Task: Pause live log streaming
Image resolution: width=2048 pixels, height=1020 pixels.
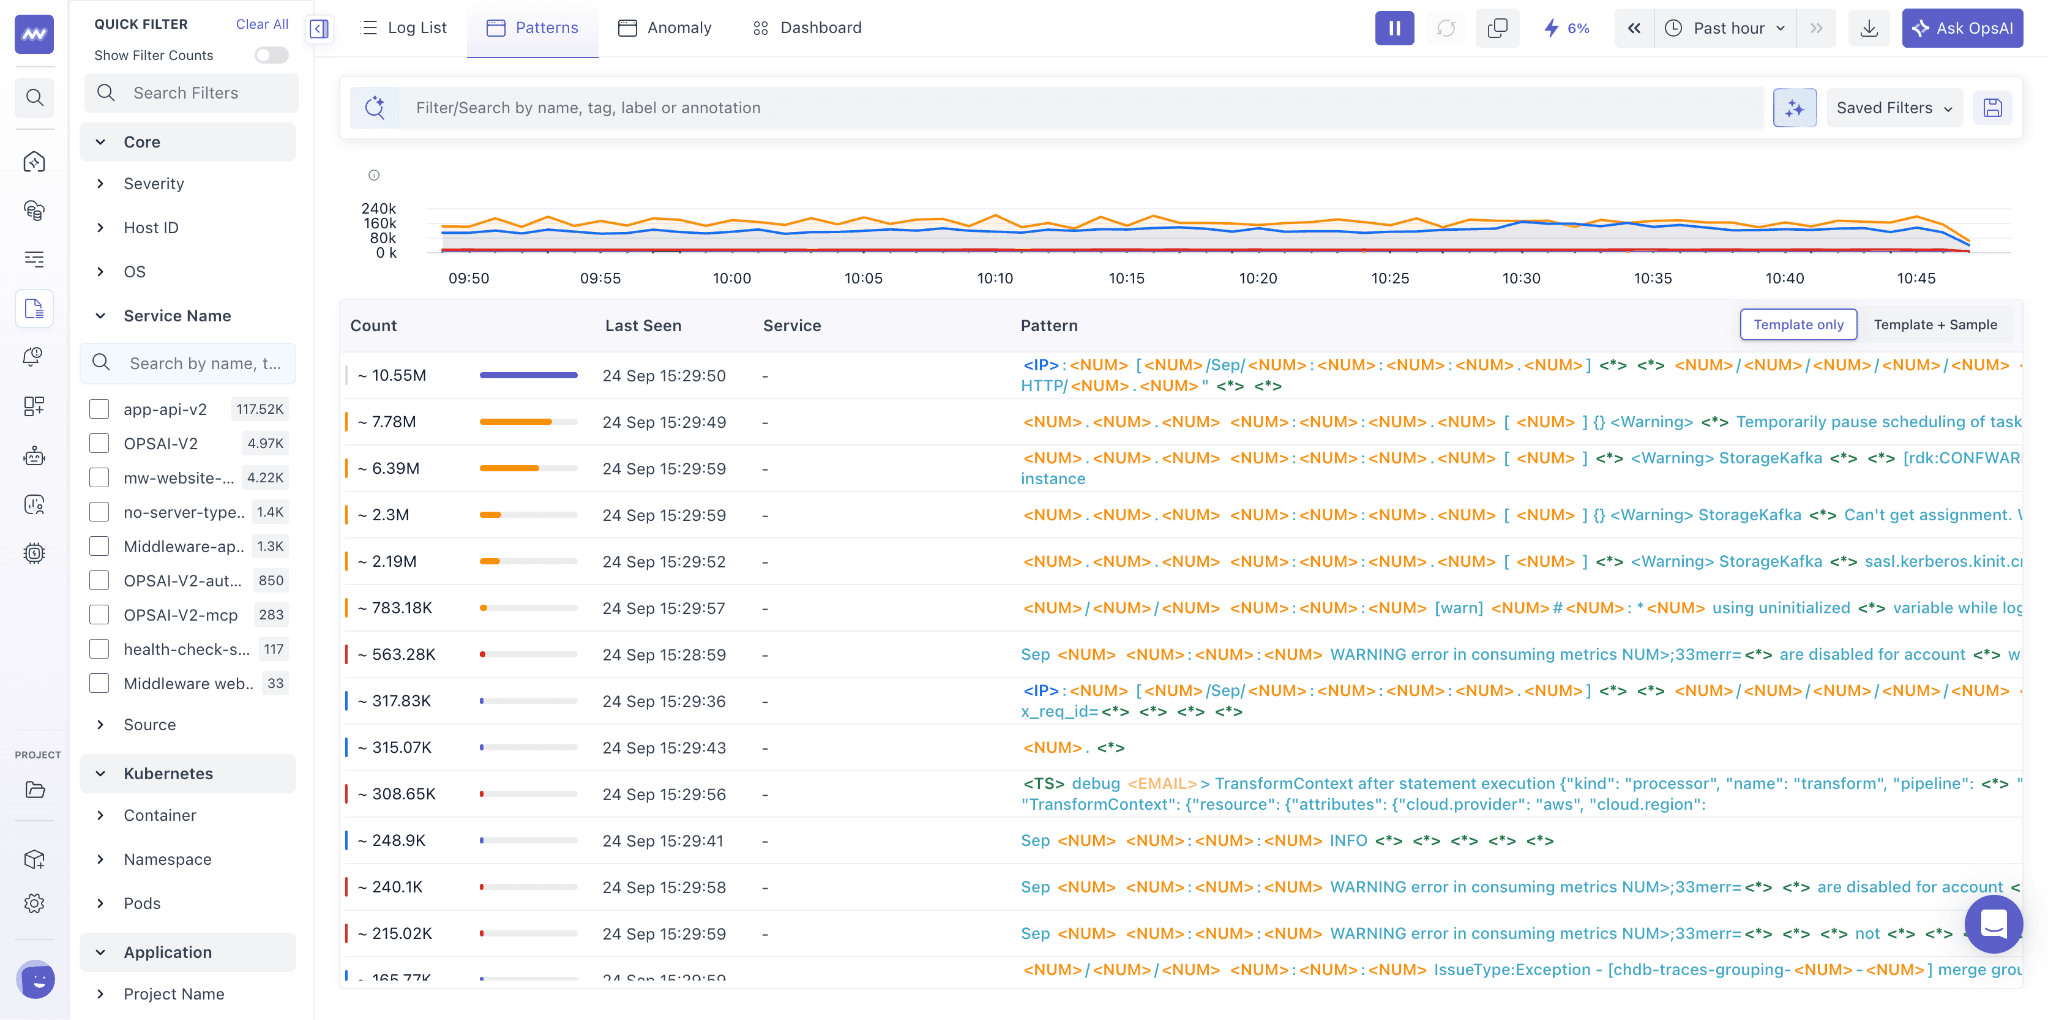Action: pos(1394,28)
